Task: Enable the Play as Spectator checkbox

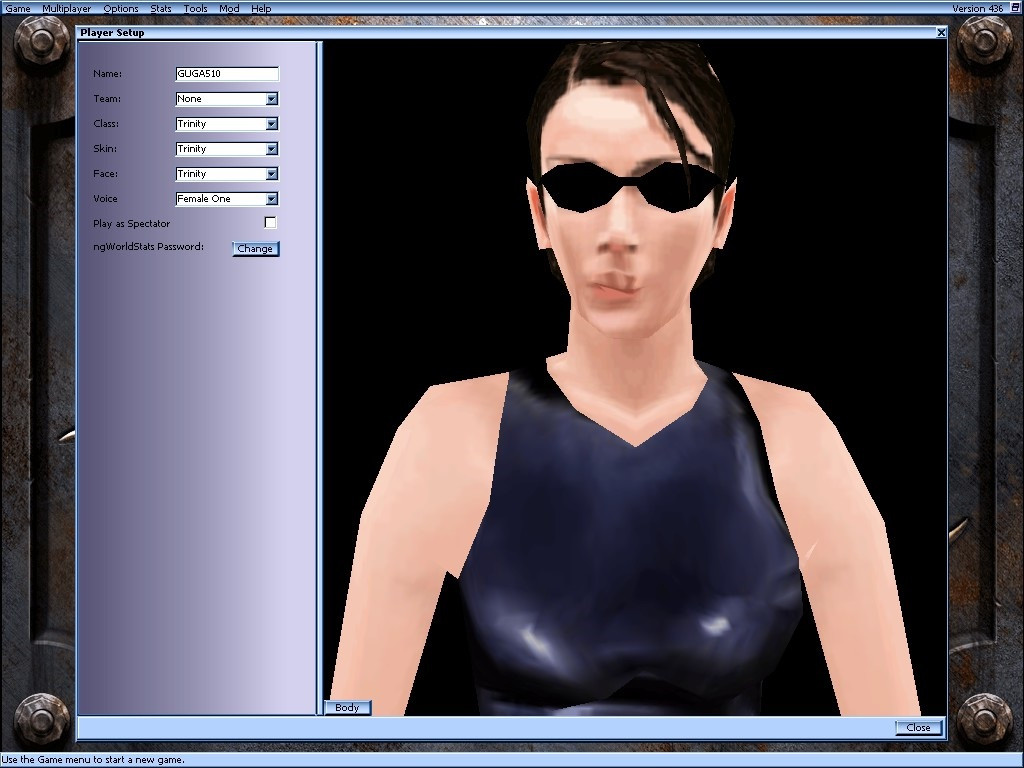Action: (x=270, y=223)
